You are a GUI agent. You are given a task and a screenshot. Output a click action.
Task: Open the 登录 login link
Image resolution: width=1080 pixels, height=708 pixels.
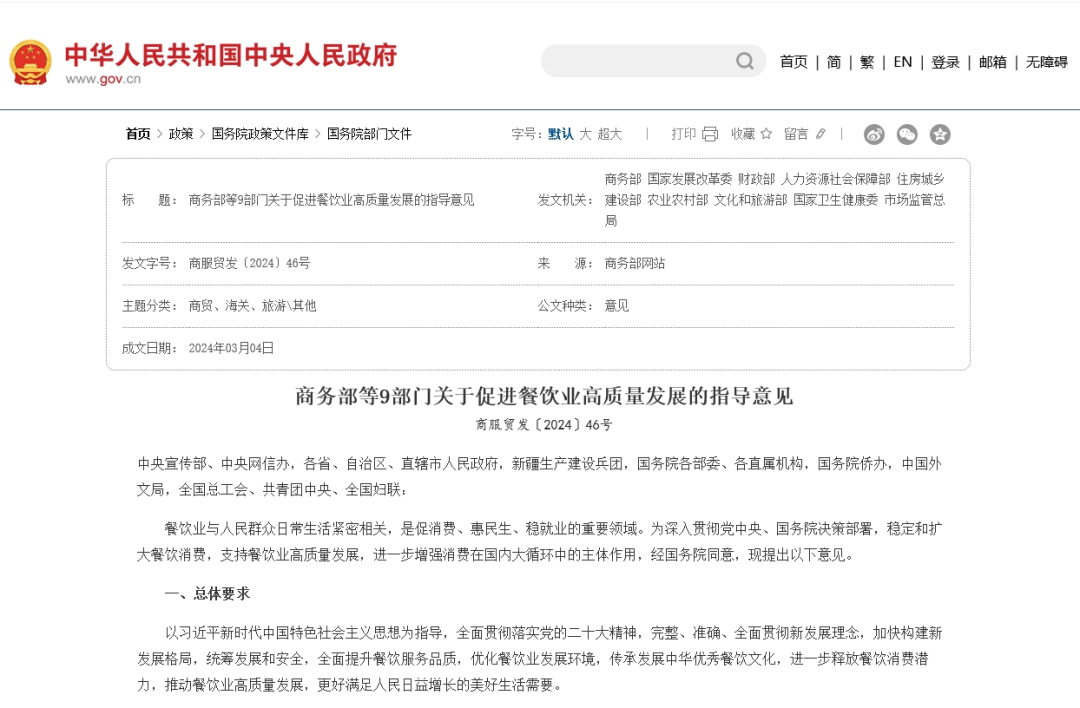click(946, 62)
